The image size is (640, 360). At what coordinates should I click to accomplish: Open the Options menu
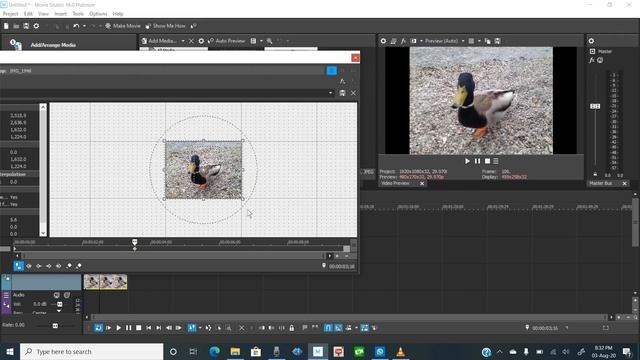98,14
